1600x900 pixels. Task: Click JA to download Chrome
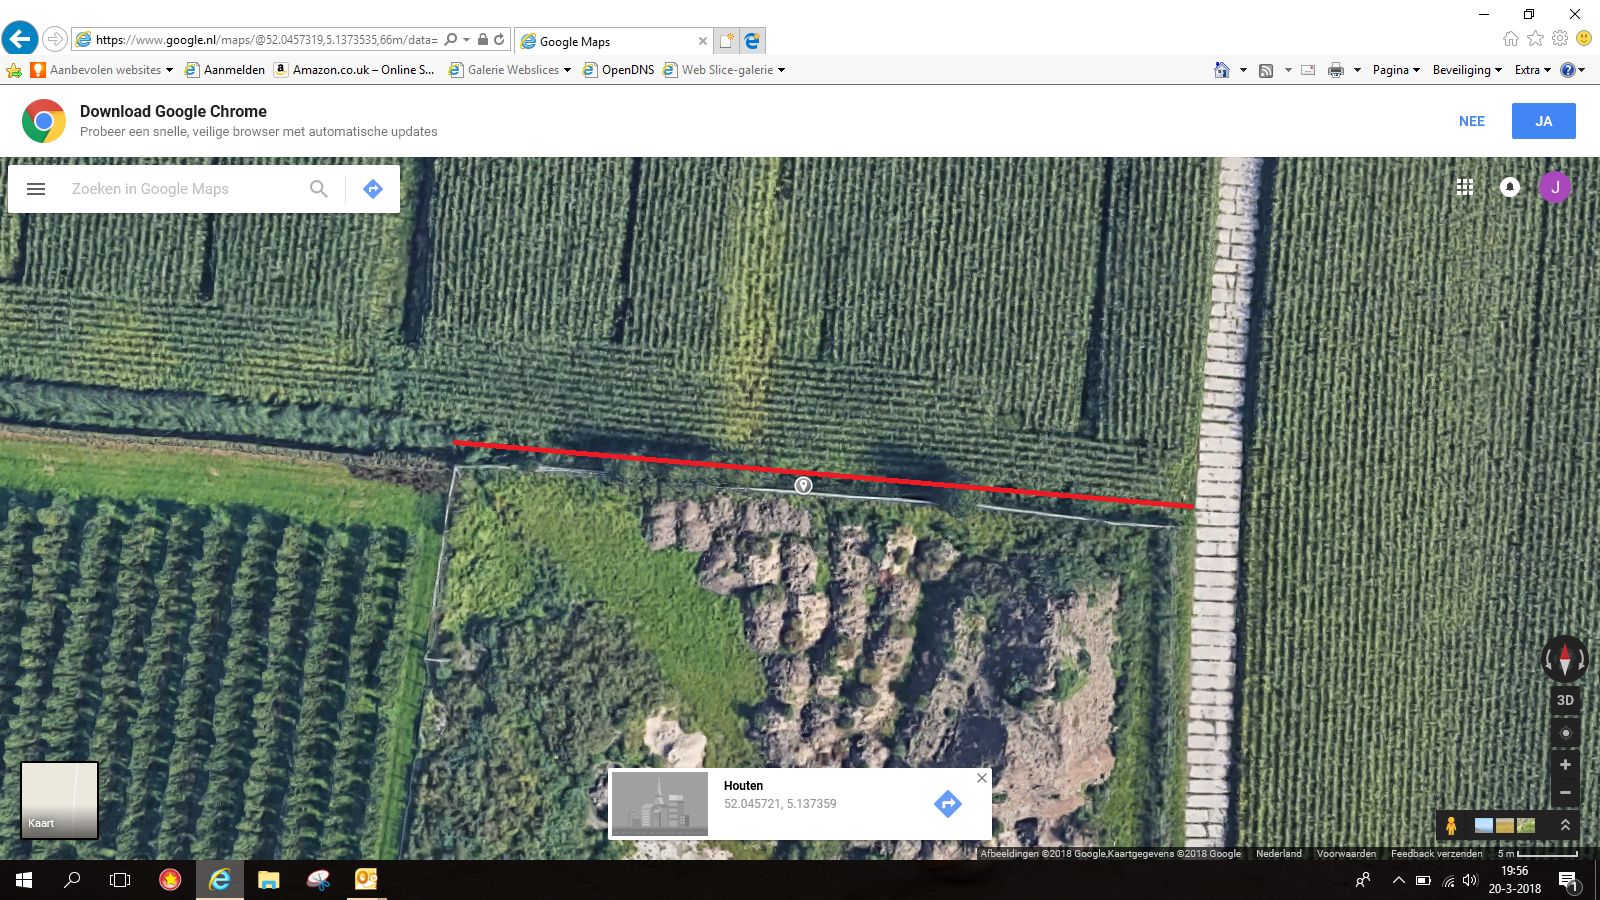click(x=1543, y=121)
